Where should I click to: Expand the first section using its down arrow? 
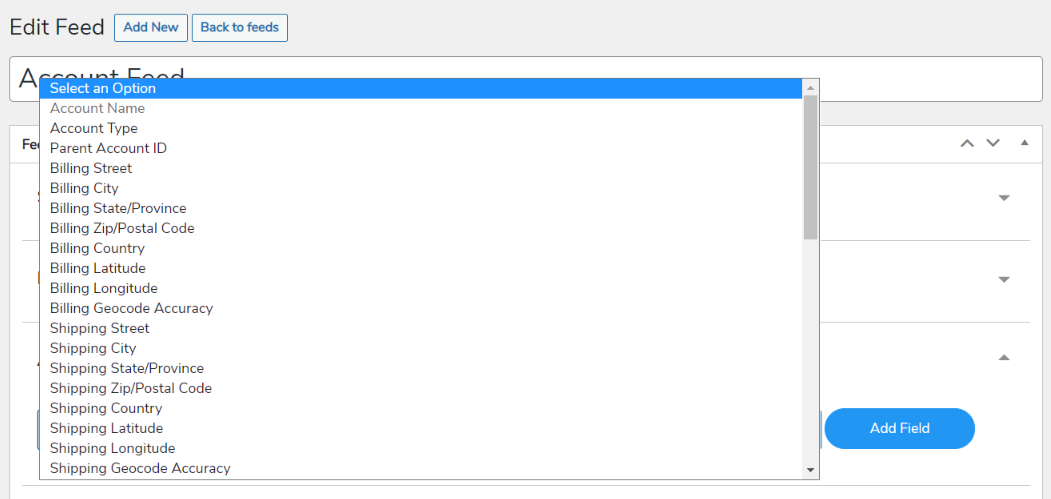click(1004, 198)
